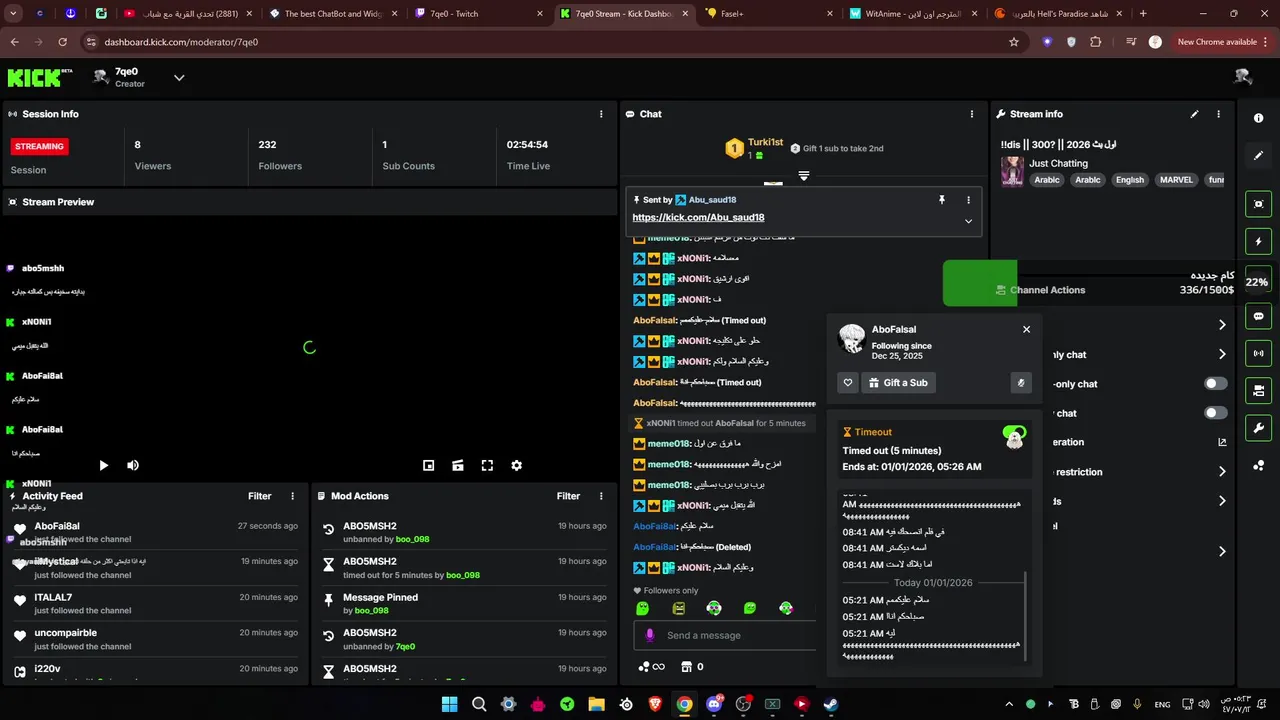
Task: Open Chat panel options menu
Action: point(971,114)
